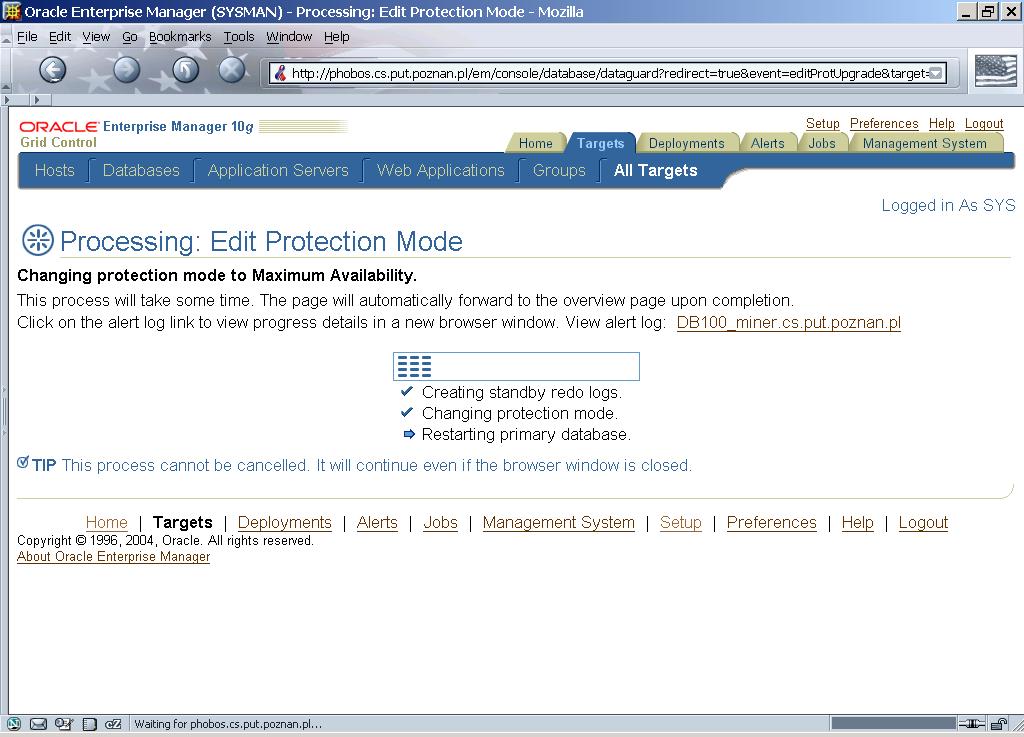
Task: Open the Mail envelope icon in the status bar
Action: (39, 723)
